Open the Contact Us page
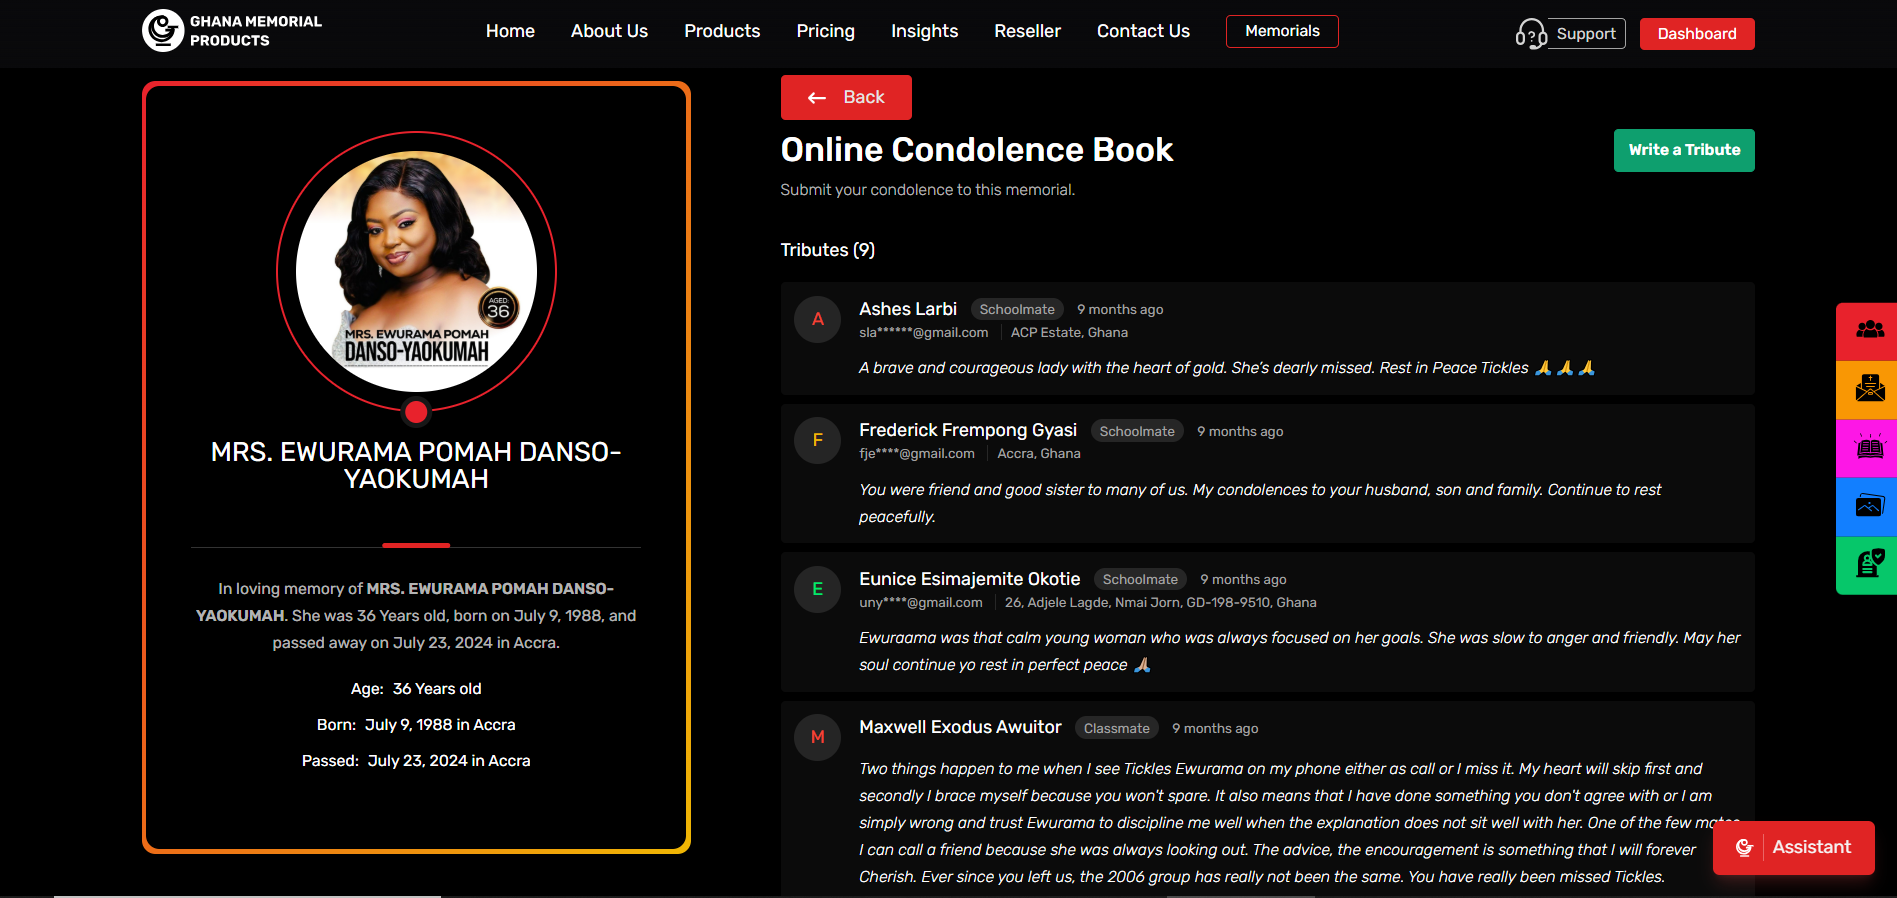This screenshot has height=898, width=1897. click(1143, 31)
